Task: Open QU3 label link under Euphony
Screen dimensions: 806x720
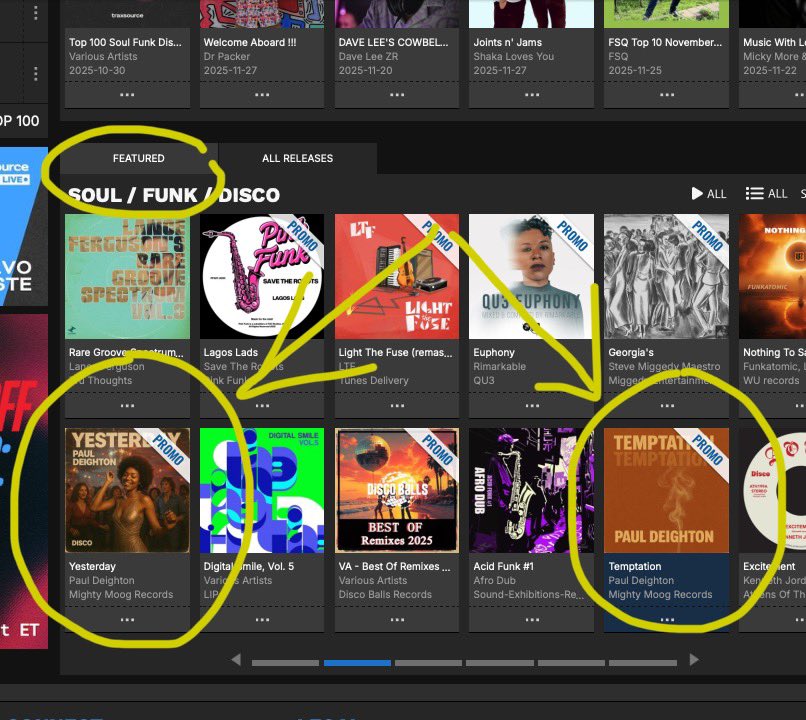Action: (484, 380)
